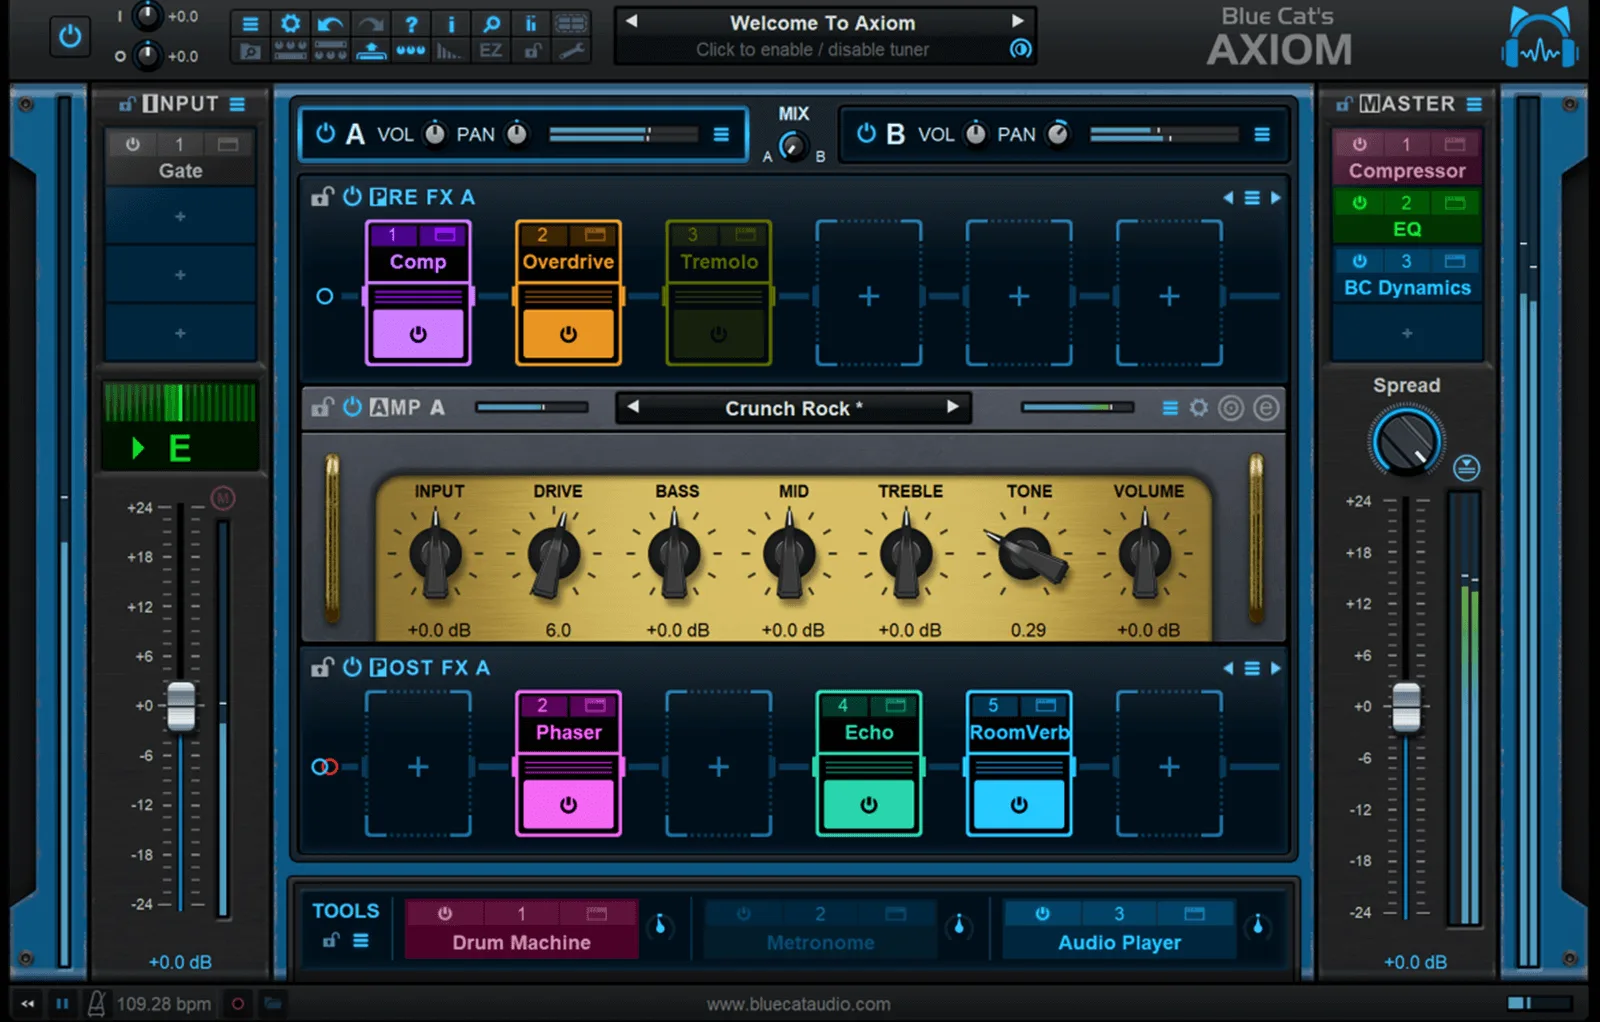Viewport: 1600px width, 1022px height.
Task: Open the help icon with the question mark
Action: point(412,22)
